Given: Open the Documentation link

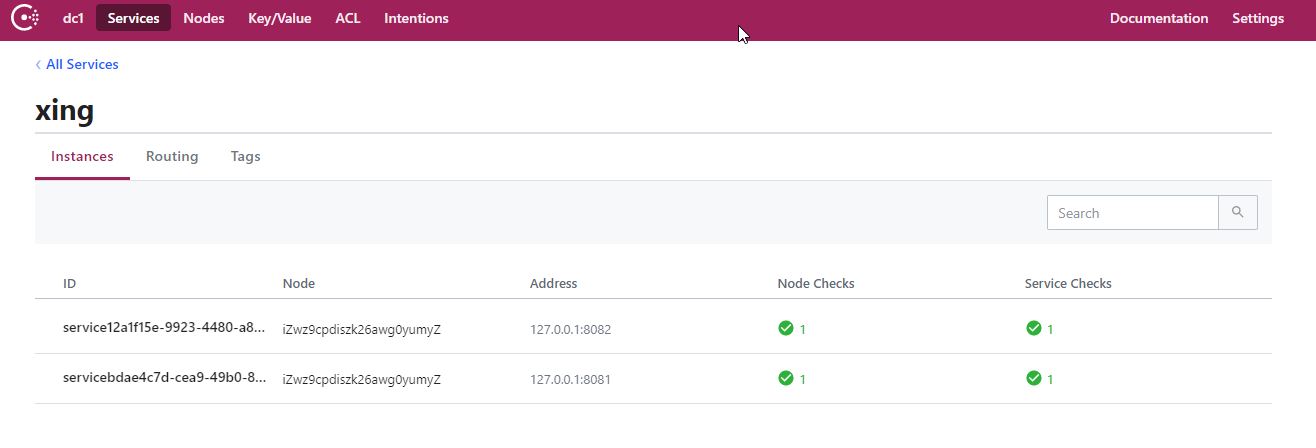Looking at the screenshot, I should [x=1159, y=18].
